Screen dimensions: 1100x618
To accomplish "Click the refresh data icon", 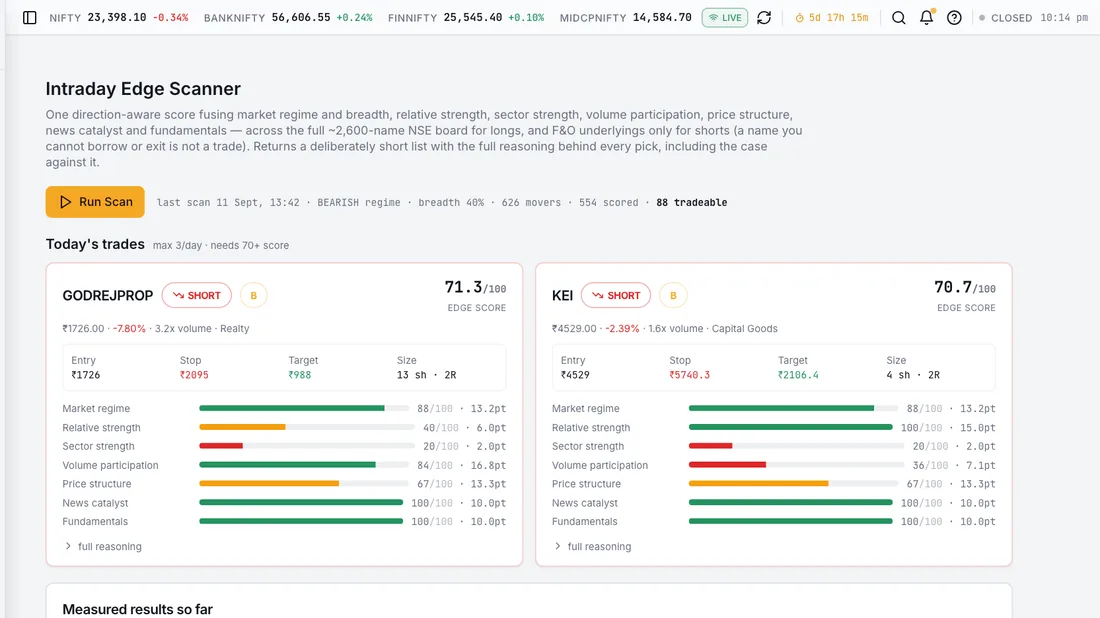I will [764, 18].
